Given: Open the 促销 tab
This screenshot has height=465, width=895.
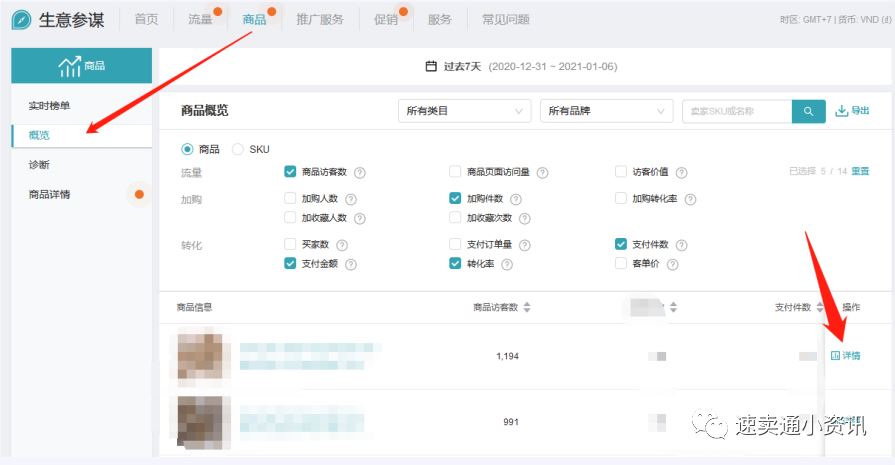Looking at the screenshot, I should click(x=386, y=19).
